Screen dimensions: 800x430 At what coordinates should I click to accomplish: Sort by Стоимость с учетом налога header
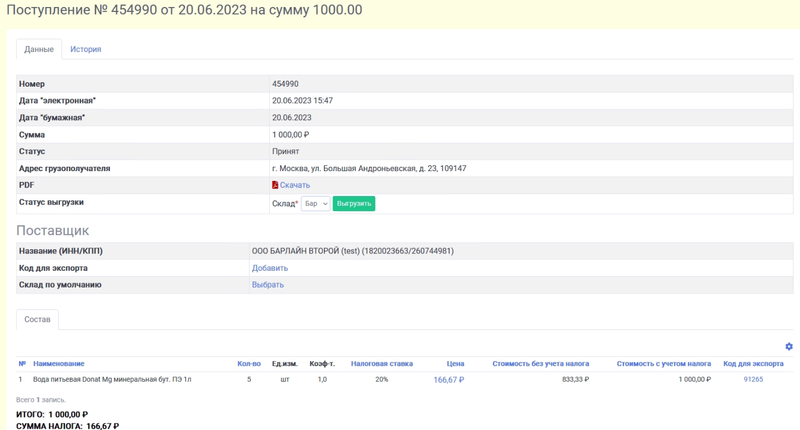click(663, 364)
